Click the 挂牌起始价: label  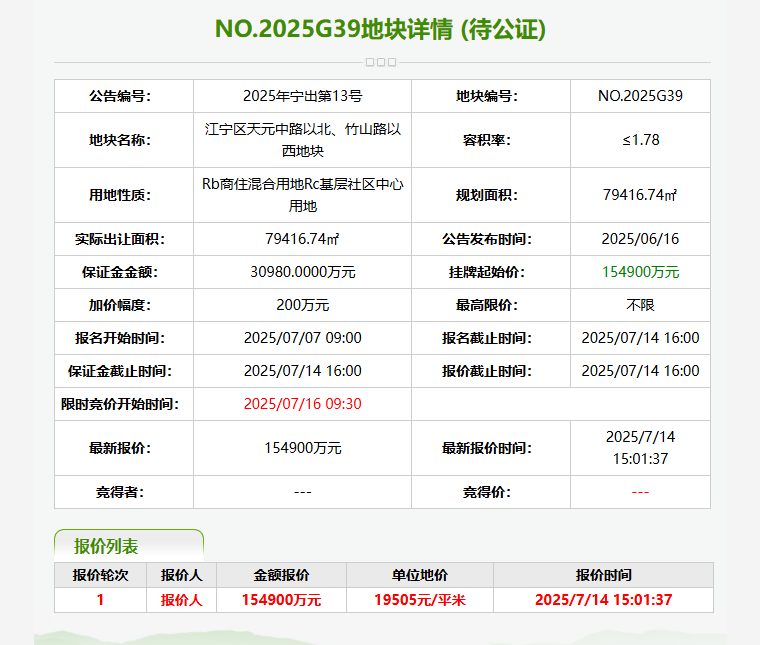click(487, 272)
